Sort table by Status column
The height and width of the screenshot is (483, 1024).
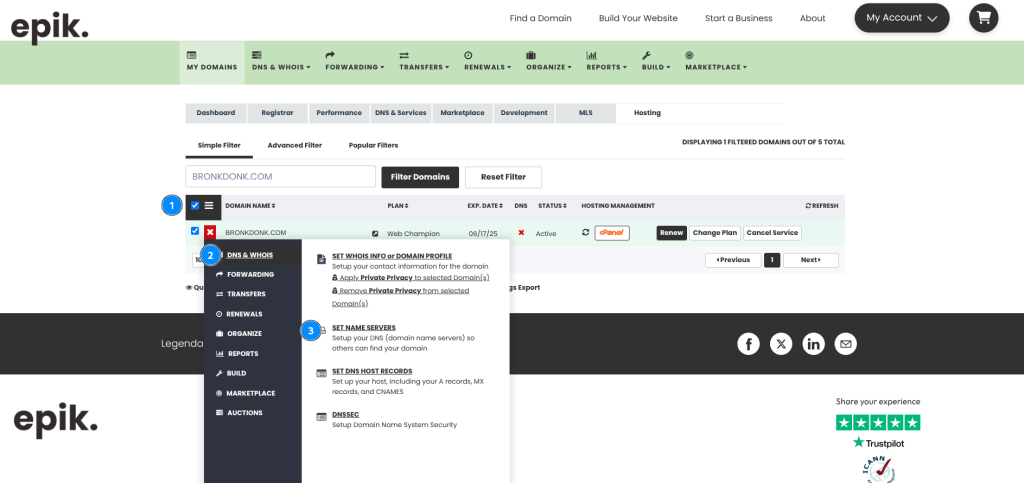point(552,206)
